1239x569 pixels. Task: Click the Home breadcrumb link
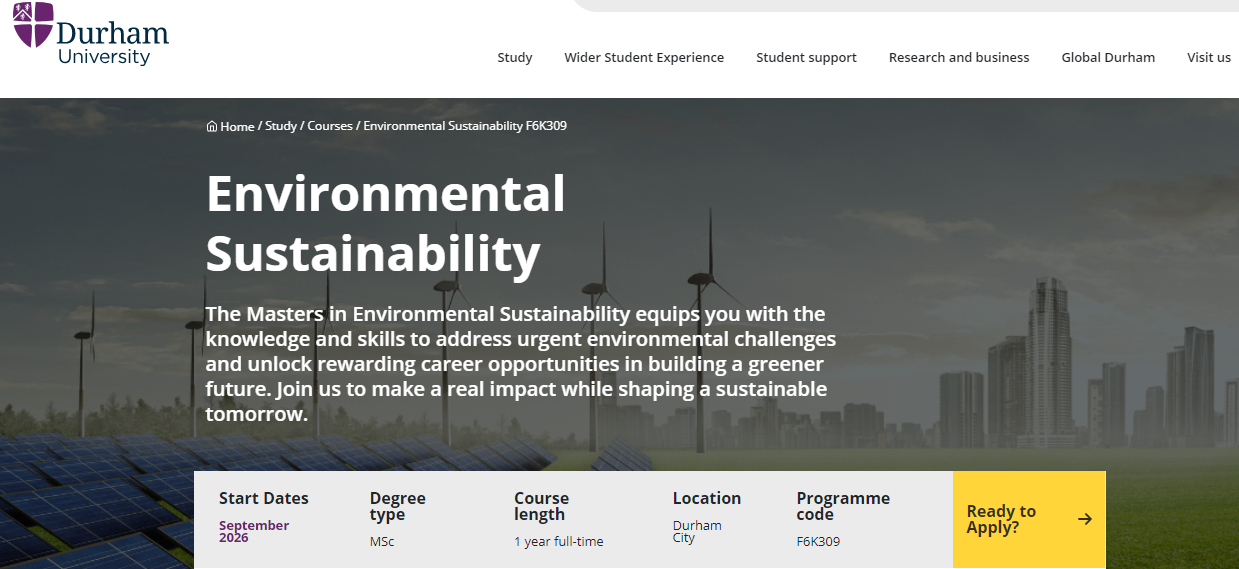[x=237, y=126]
